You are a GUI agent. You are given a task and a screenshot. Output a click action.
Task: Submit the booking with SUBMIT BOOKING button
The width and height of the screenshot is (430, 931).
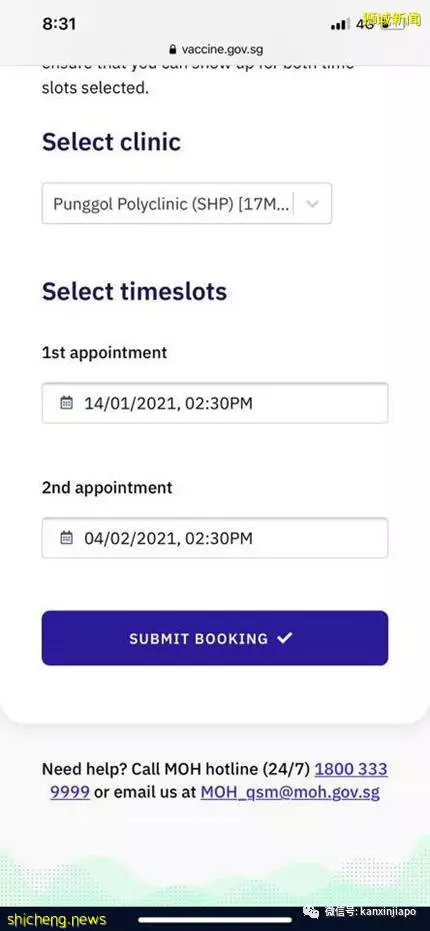tap(215, 638)
